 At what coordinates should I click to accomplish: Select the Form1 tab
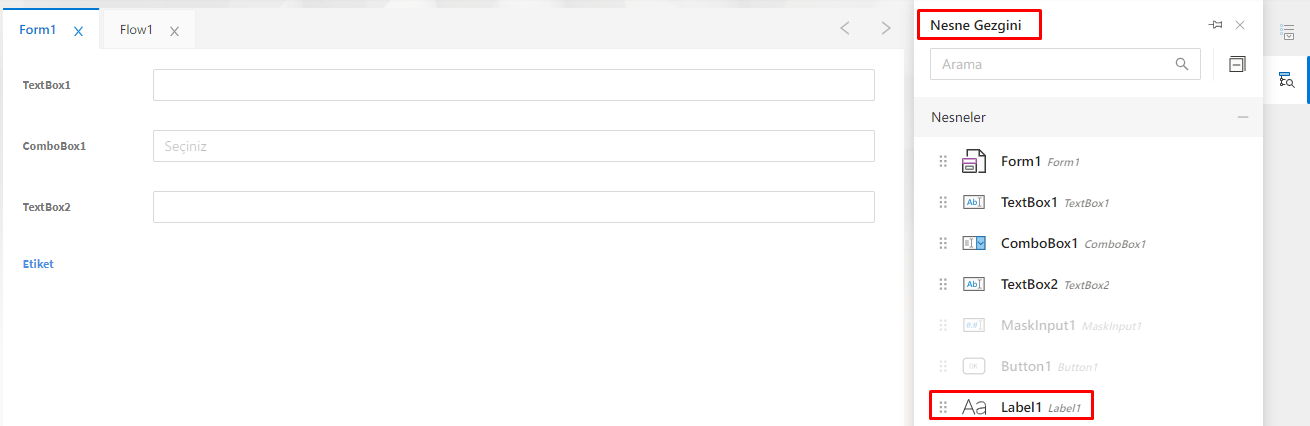[x=38, y=30]
